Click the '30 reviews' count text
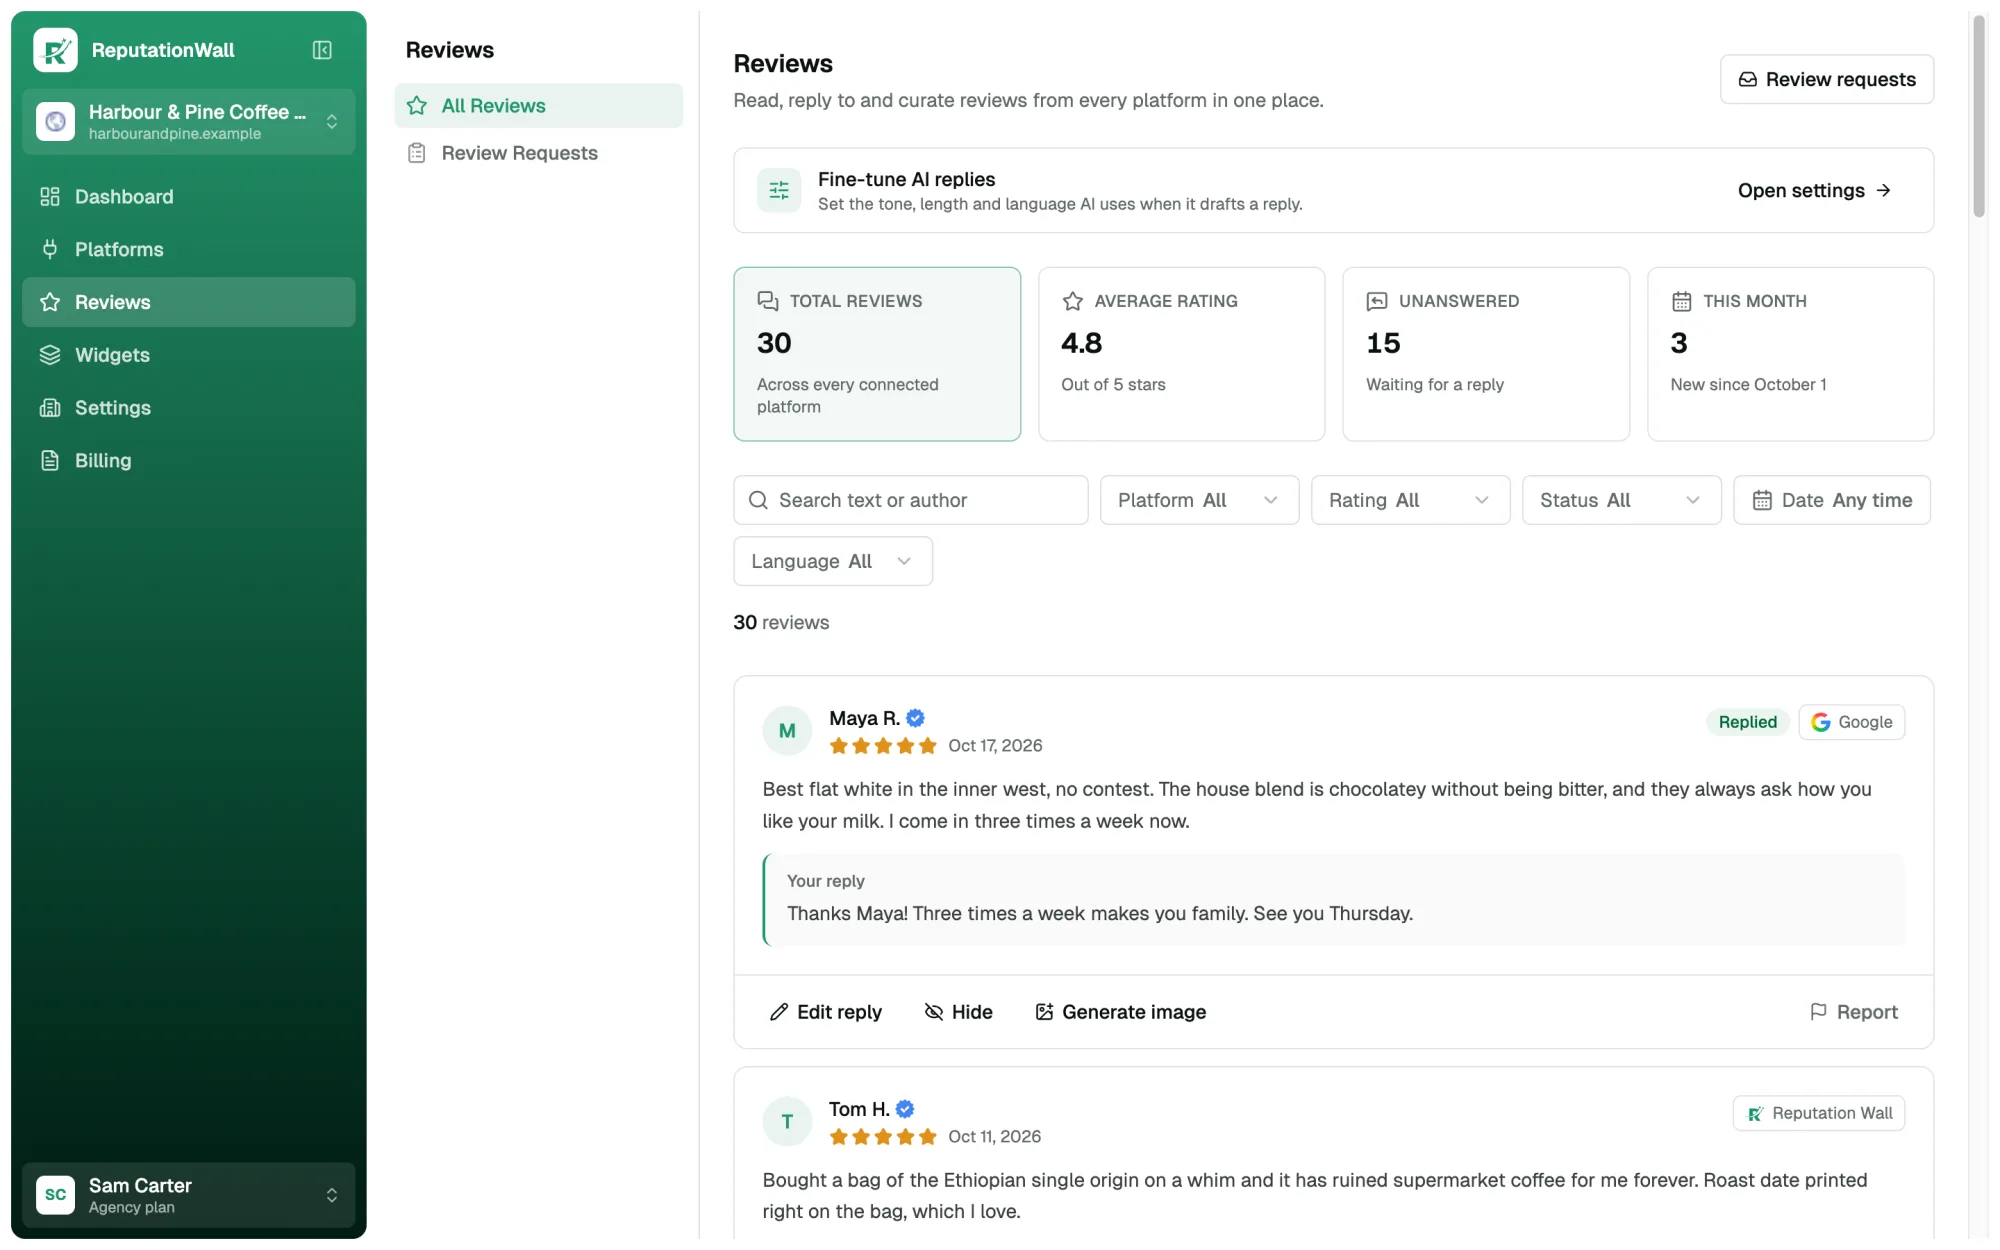 [781, 622]
